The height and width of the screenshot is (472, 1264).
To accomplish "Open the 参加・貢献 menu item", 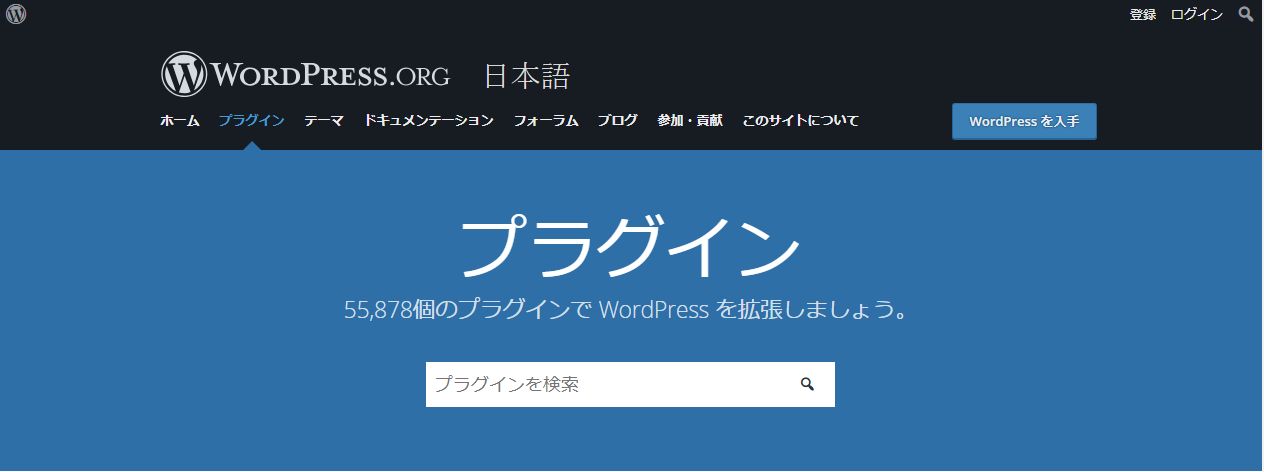I will [x=690, y=121].
